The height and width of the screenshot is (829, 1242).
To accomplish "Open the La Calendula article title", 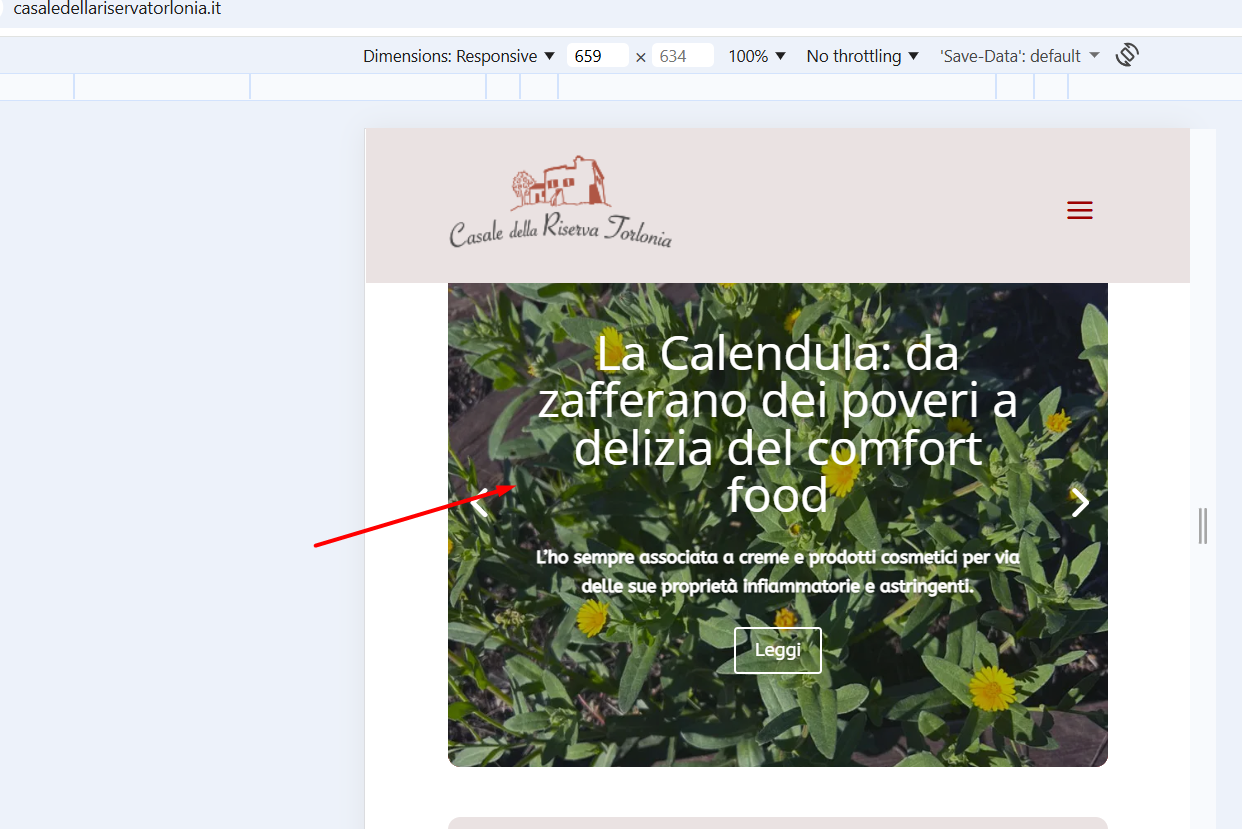I will 777,424.
